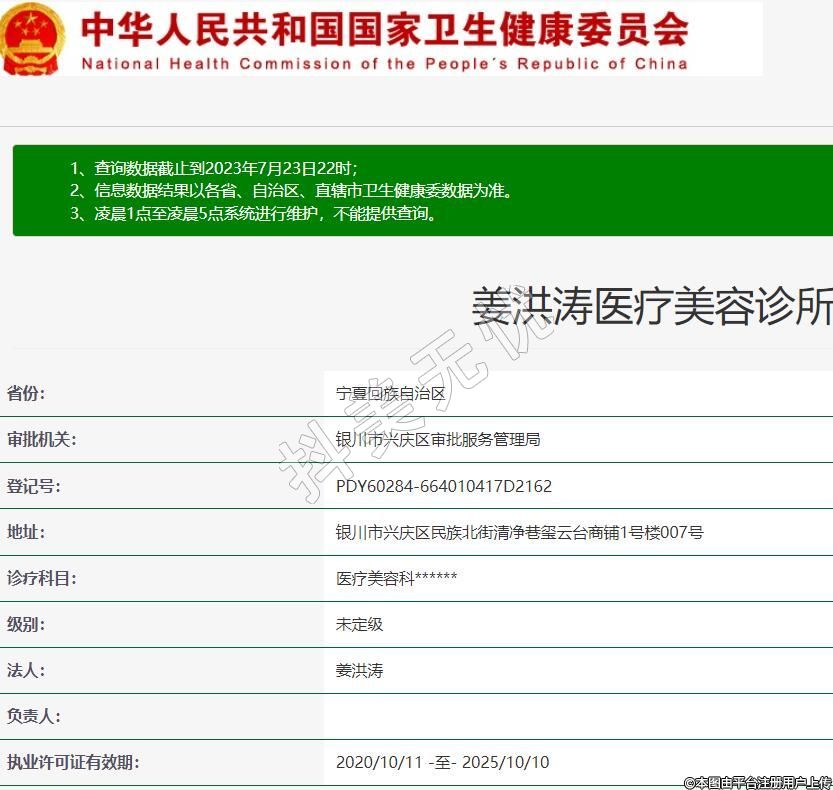Click the clinic heading 姜洪涛医疗美容诊所

[651, 307]
